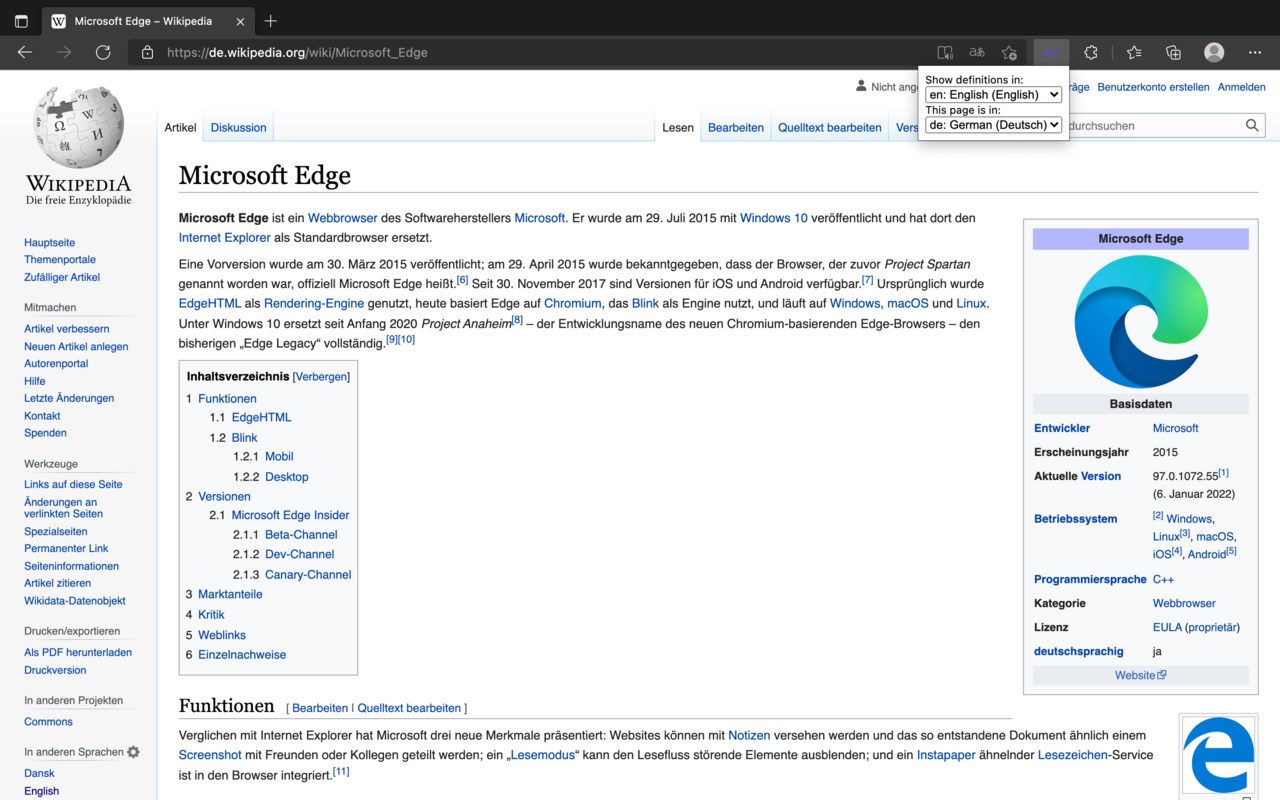1280x800 pixels.
Task: Open the translate page icon
Action: click(x=977, y=53)
